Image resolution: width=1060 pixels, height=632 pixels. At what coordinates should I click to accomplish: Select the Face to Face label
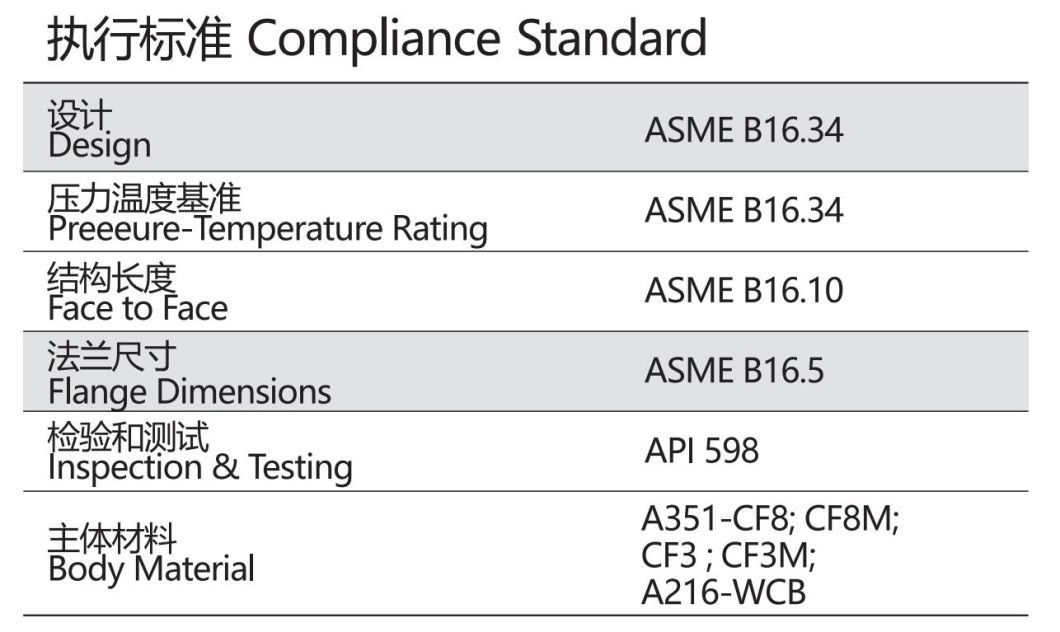138,308
